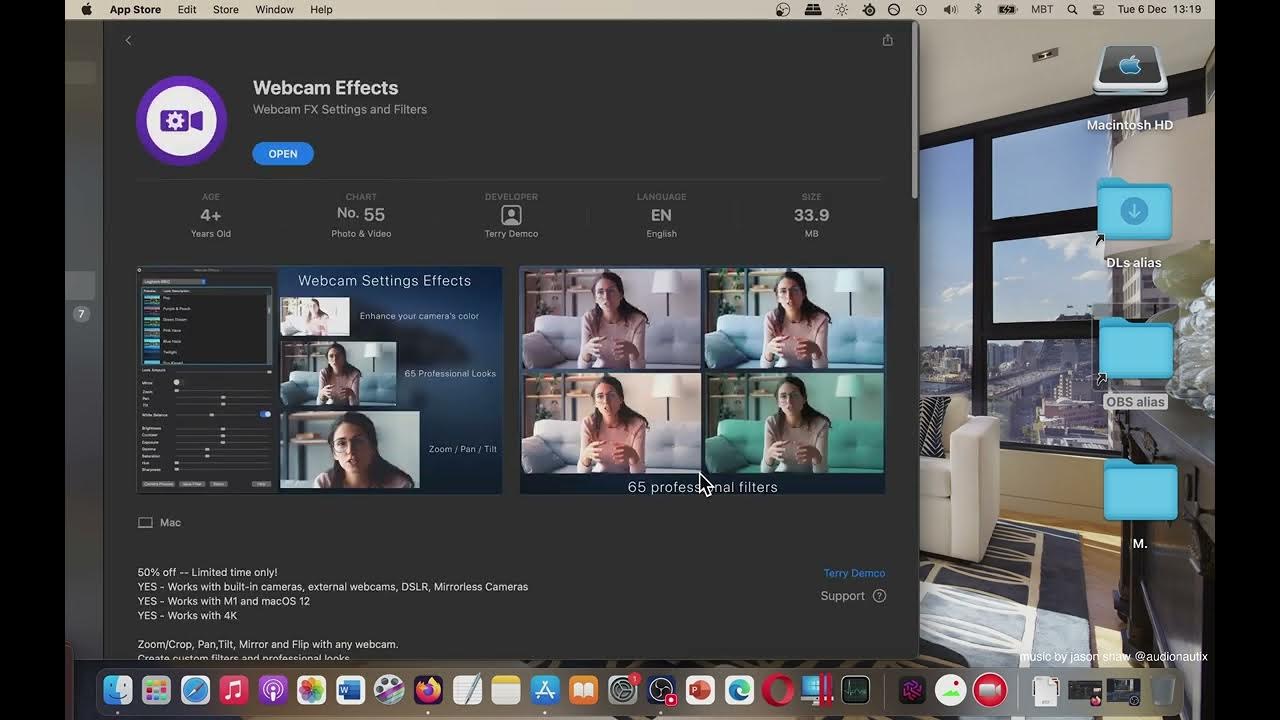Click the Time Machine menu bar icon

(921, 9)
